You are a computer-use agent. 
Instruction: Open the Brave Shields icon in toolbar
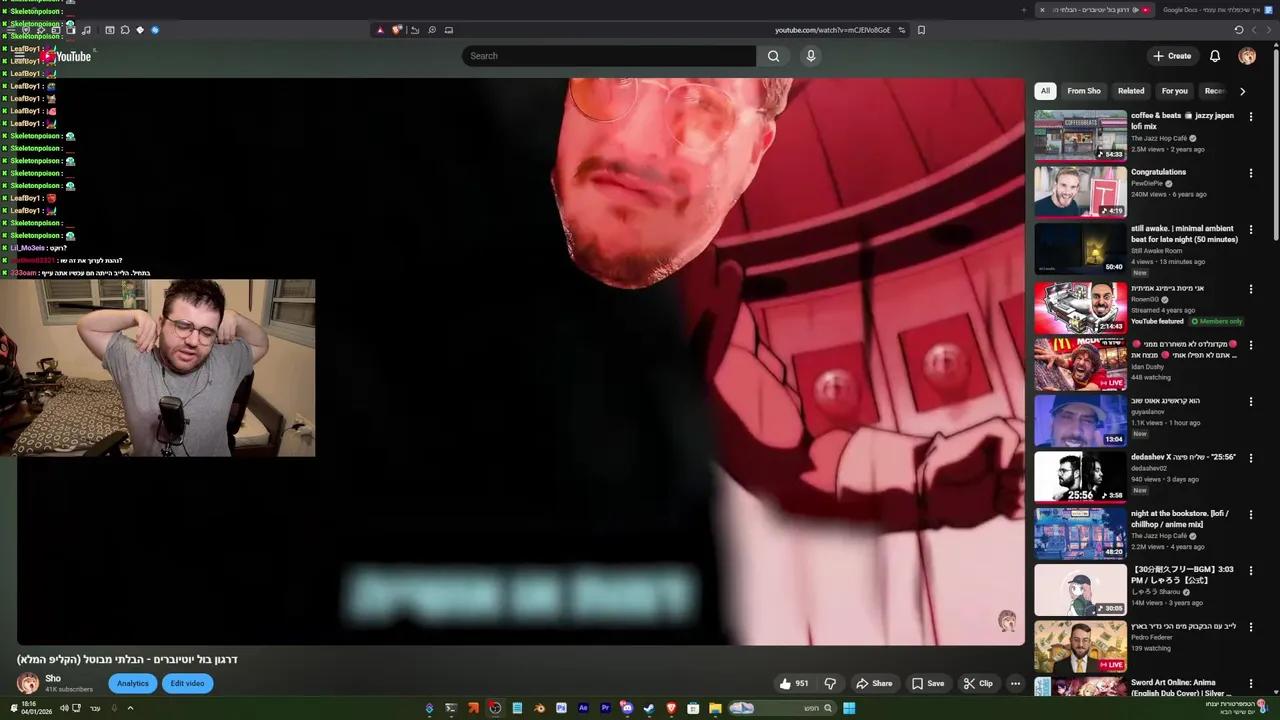click(x=397, y=30)
